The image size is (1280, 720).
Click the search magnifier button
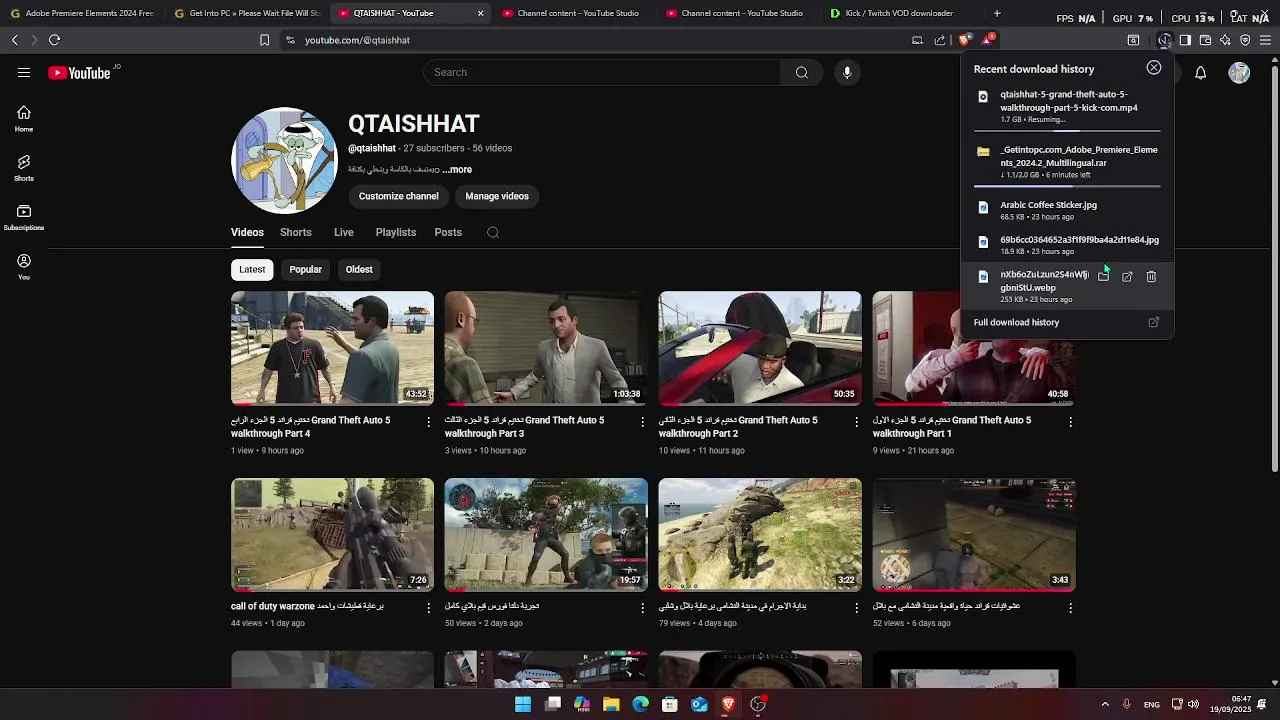click(x=801, y=72)
